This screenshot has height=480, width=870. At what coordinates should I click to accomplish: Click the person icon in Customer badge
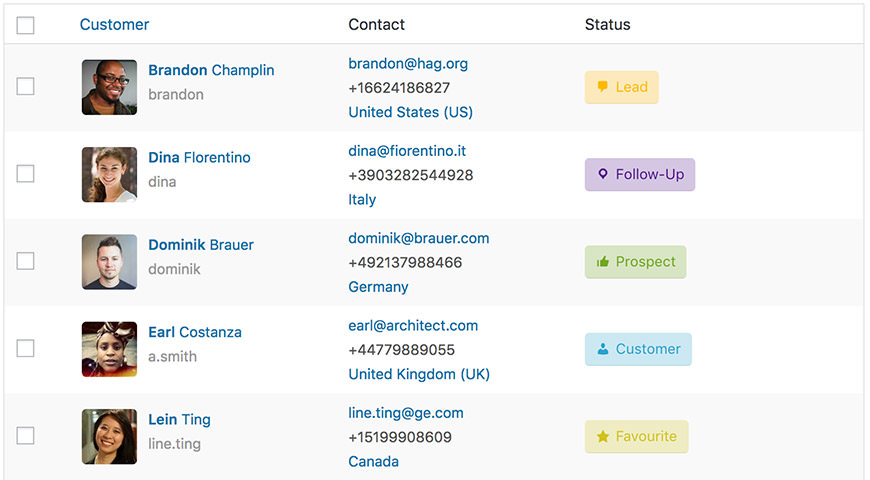pyautogui.click(x=603, y=349)
